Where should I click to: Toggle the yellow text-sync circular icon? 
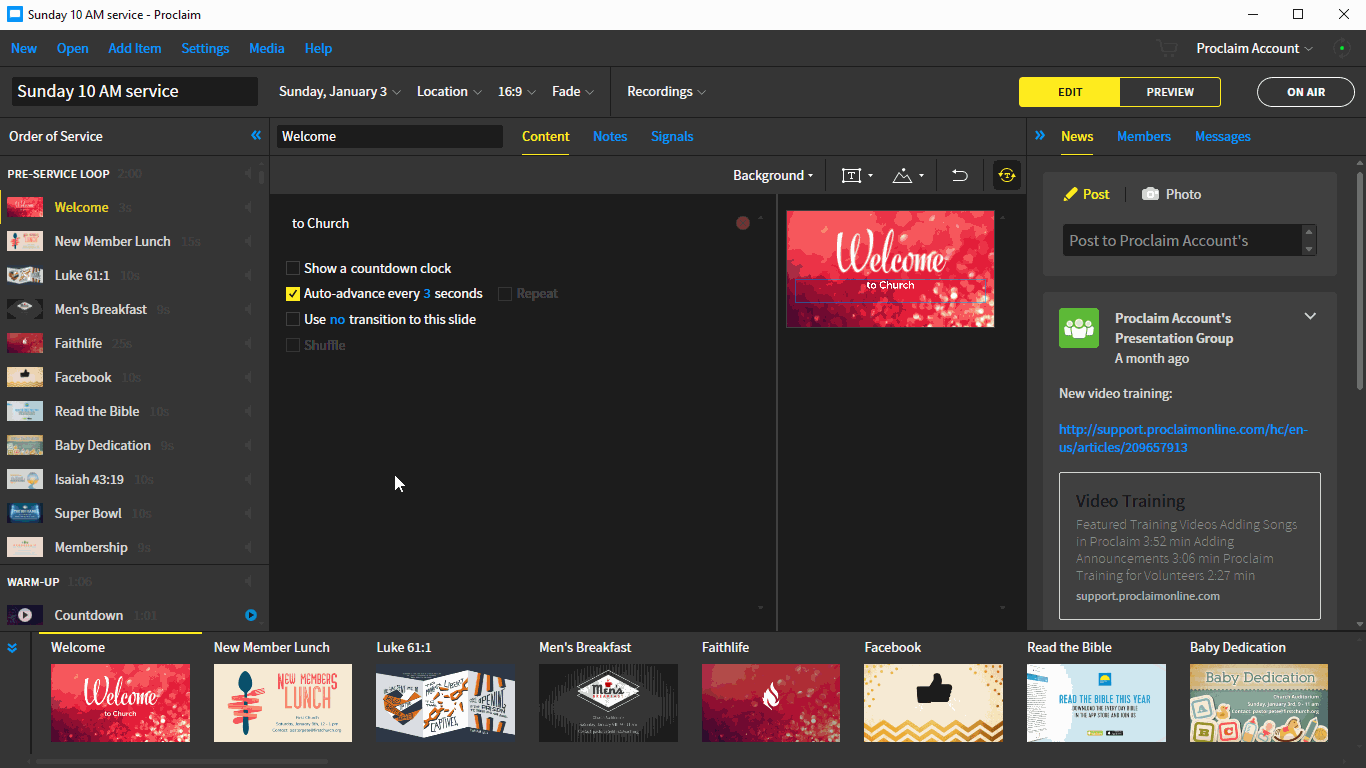tap(1007, 175)
